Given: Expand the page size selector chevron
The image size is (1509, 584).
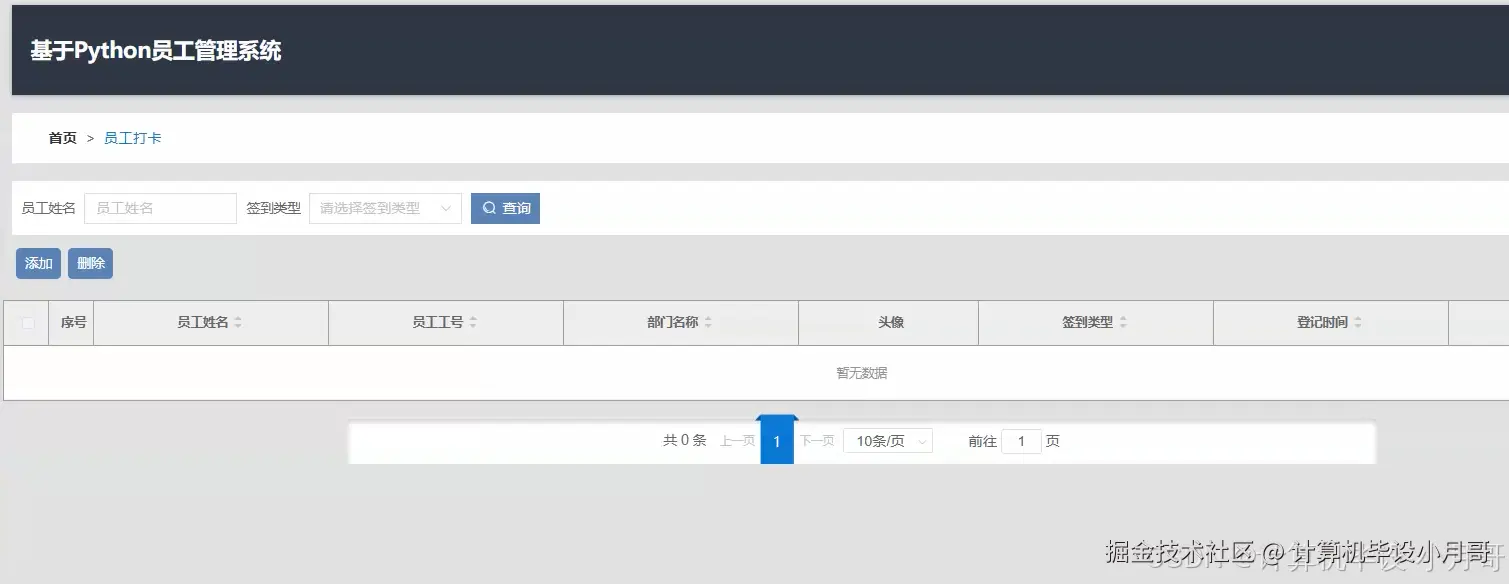Looking at the screenshot, I should tap(922, 441).
